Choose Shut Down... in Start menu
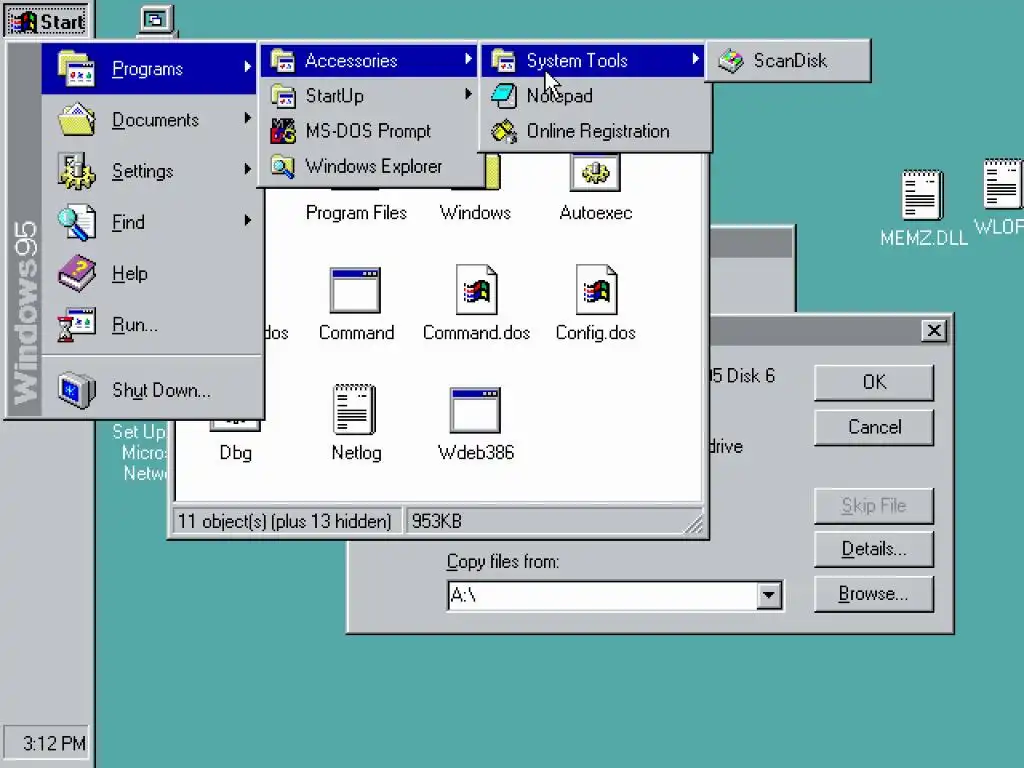Screen dimensions: 1024x768 pos(151,390)
